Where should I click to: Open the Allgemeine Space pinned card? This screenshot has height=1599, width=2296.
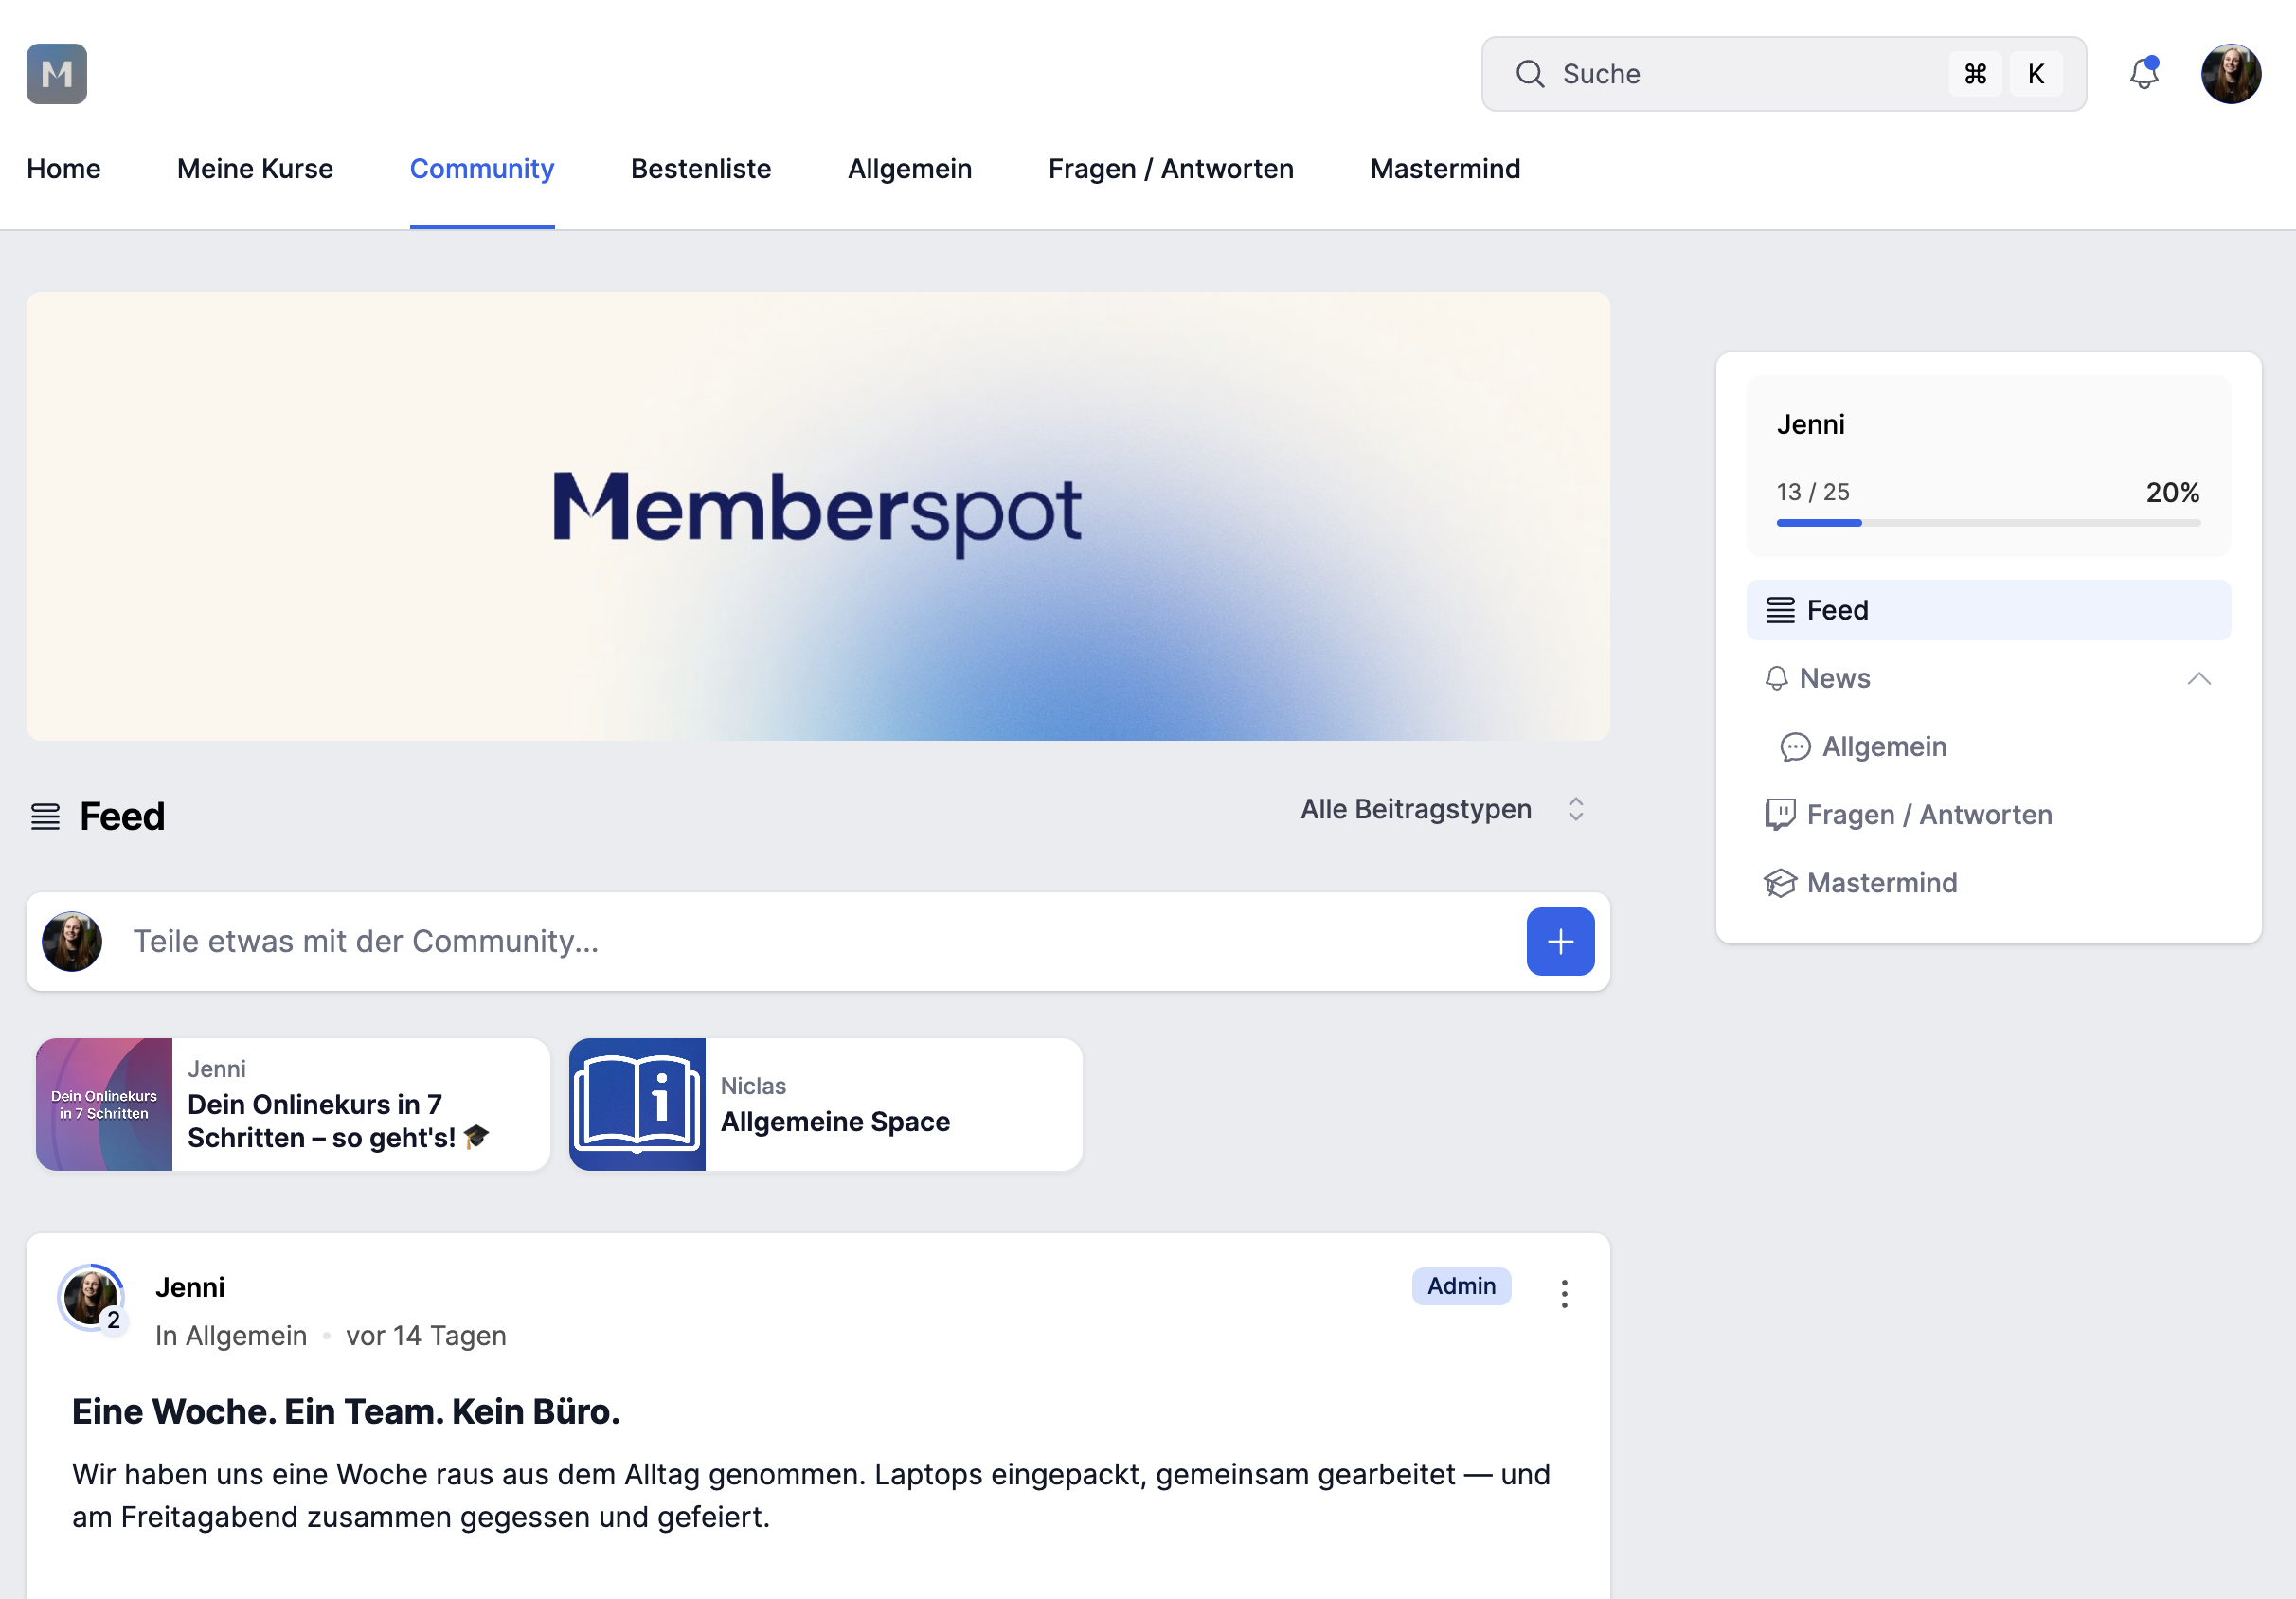[825, 1104]
